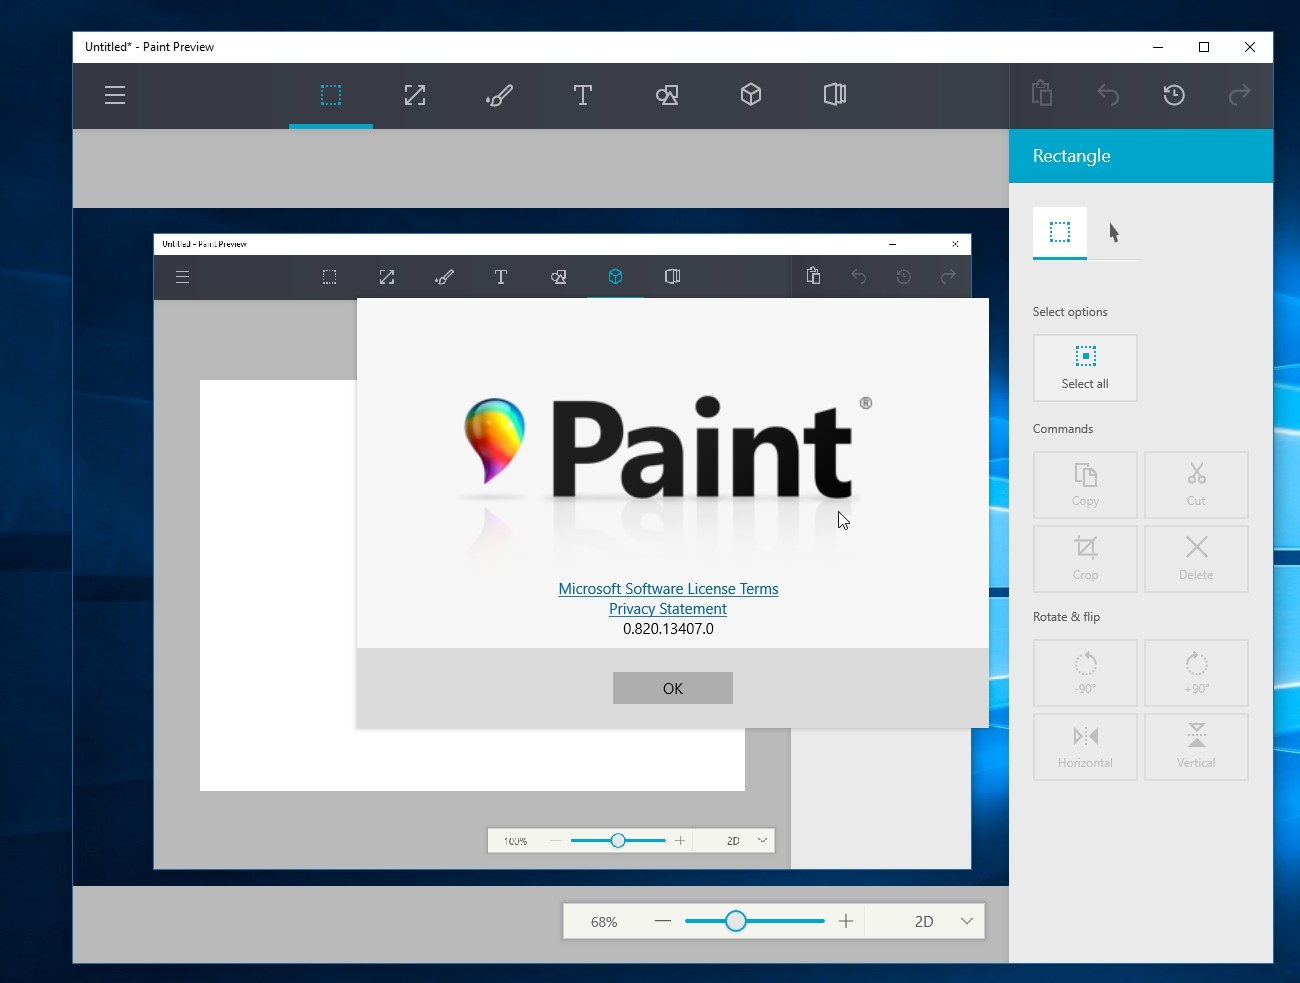
Task: Switch to the cursor selection mode
Action: point(1113,233)
